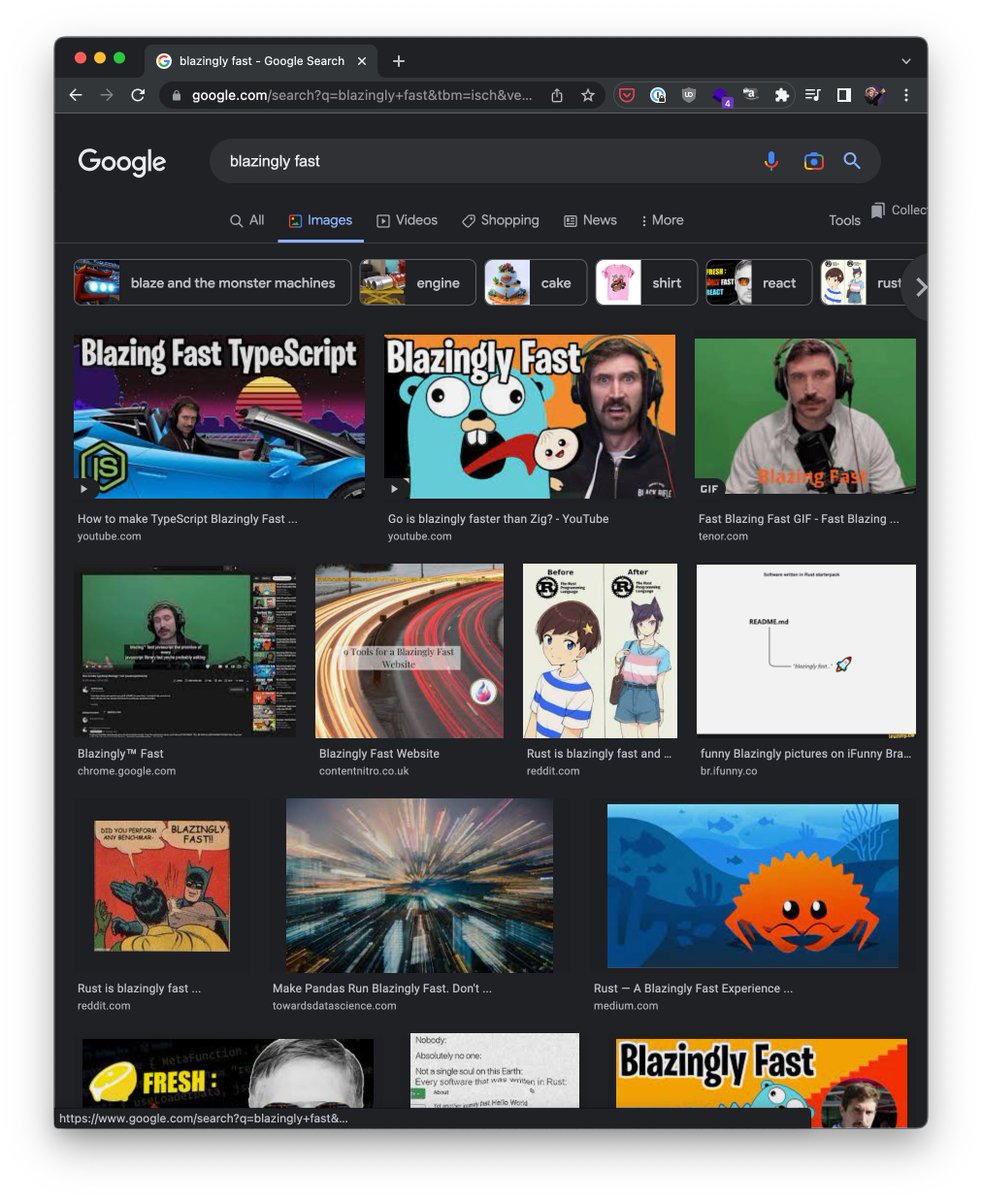The image size is (982, 1200).
Task: Filter by blaze and the monster machines
Action: 213,283
